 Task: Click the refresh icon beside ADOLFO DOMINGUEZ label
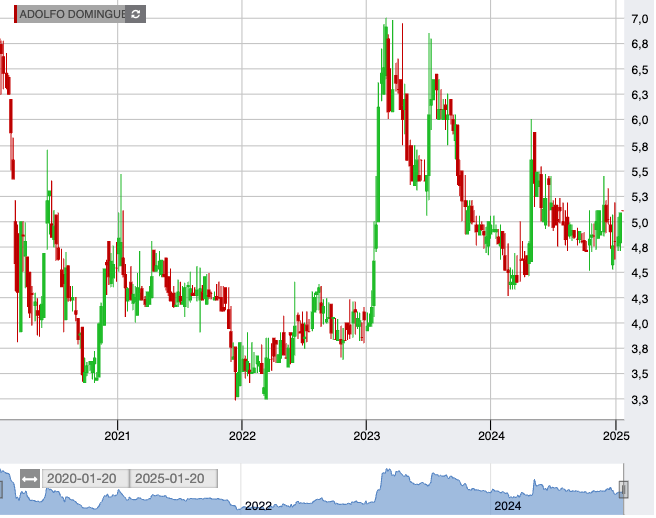pyautogui.click(x=136, y=14)
